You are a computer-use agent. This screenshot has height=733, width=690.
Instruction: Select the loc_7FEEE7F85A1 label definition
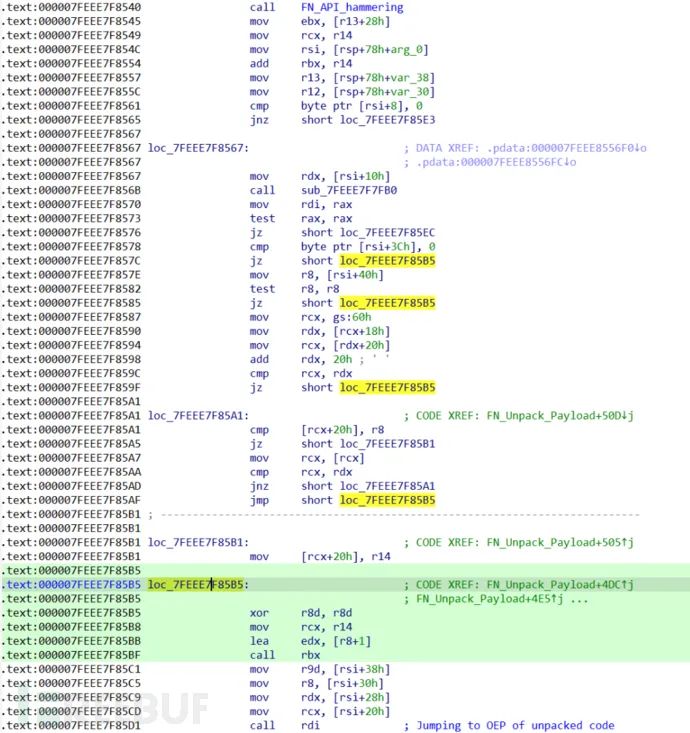(198, 416)
